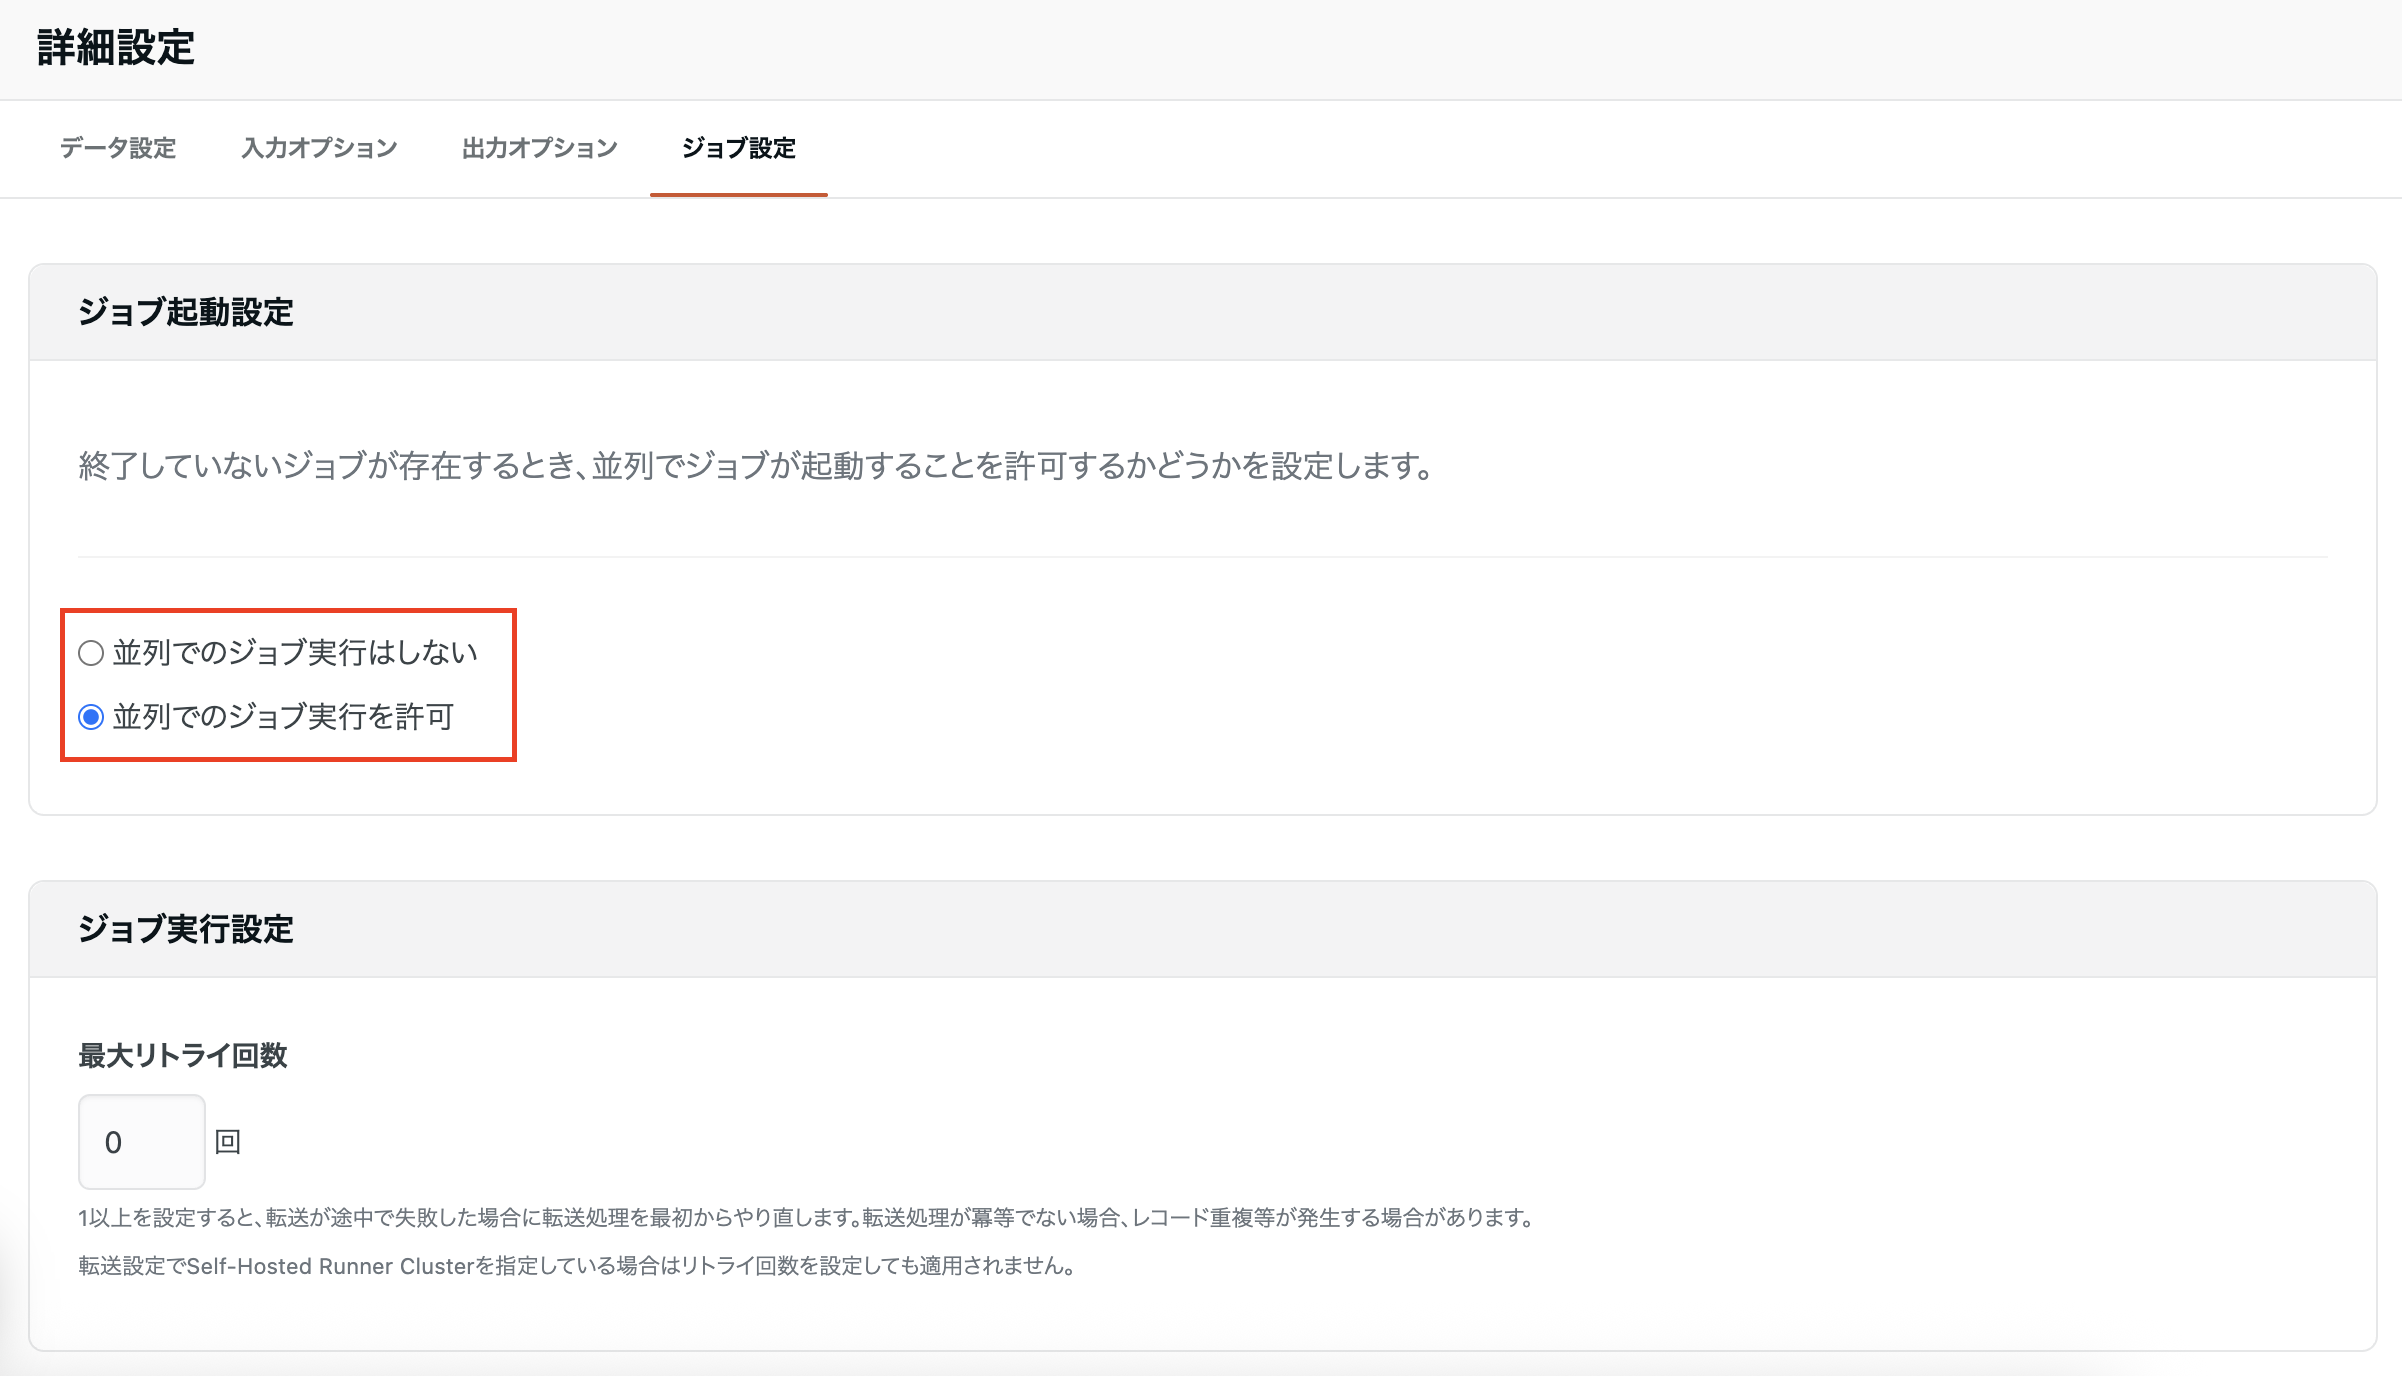Click inside the 最大リトライ回数 number field

point(141,1141)
